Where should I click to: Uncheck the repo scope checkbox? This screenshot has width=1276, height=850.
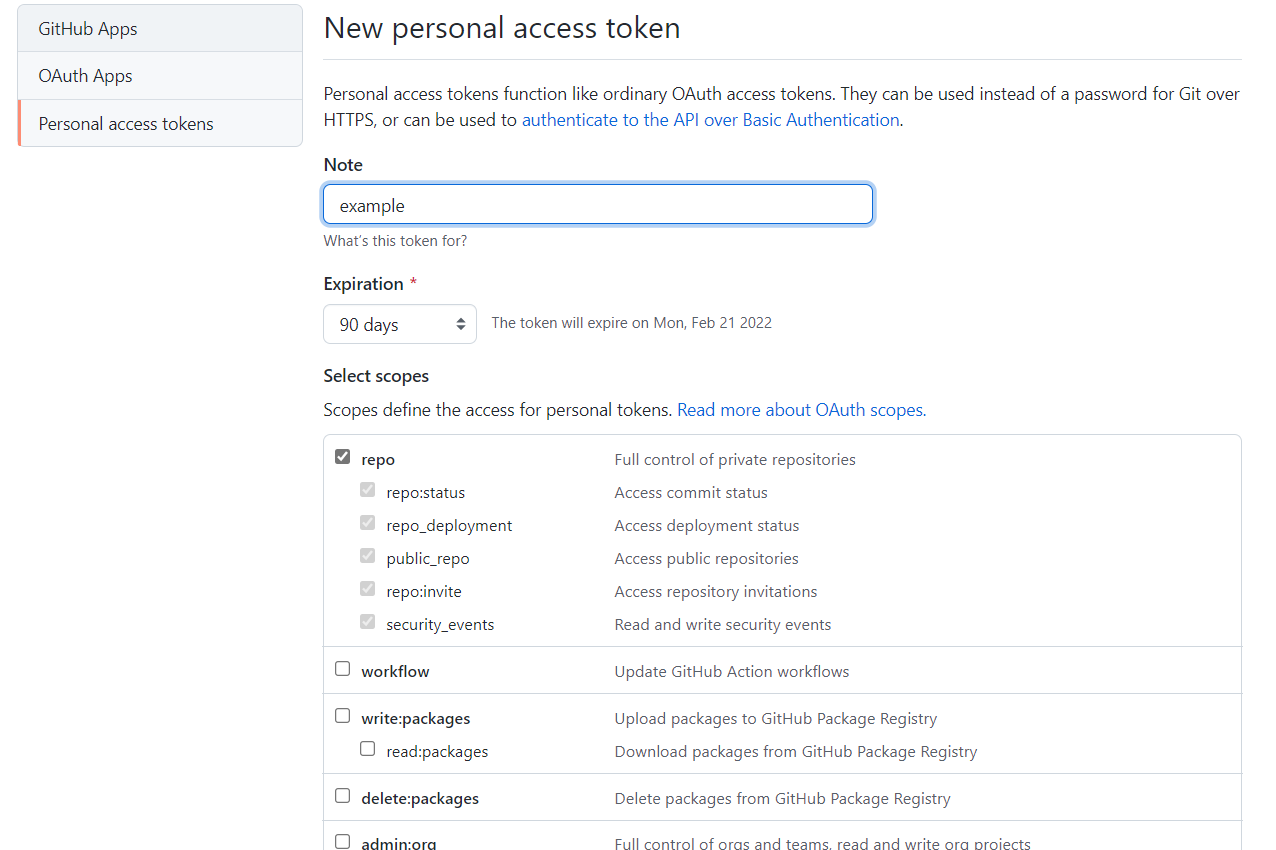pos(343,457)
